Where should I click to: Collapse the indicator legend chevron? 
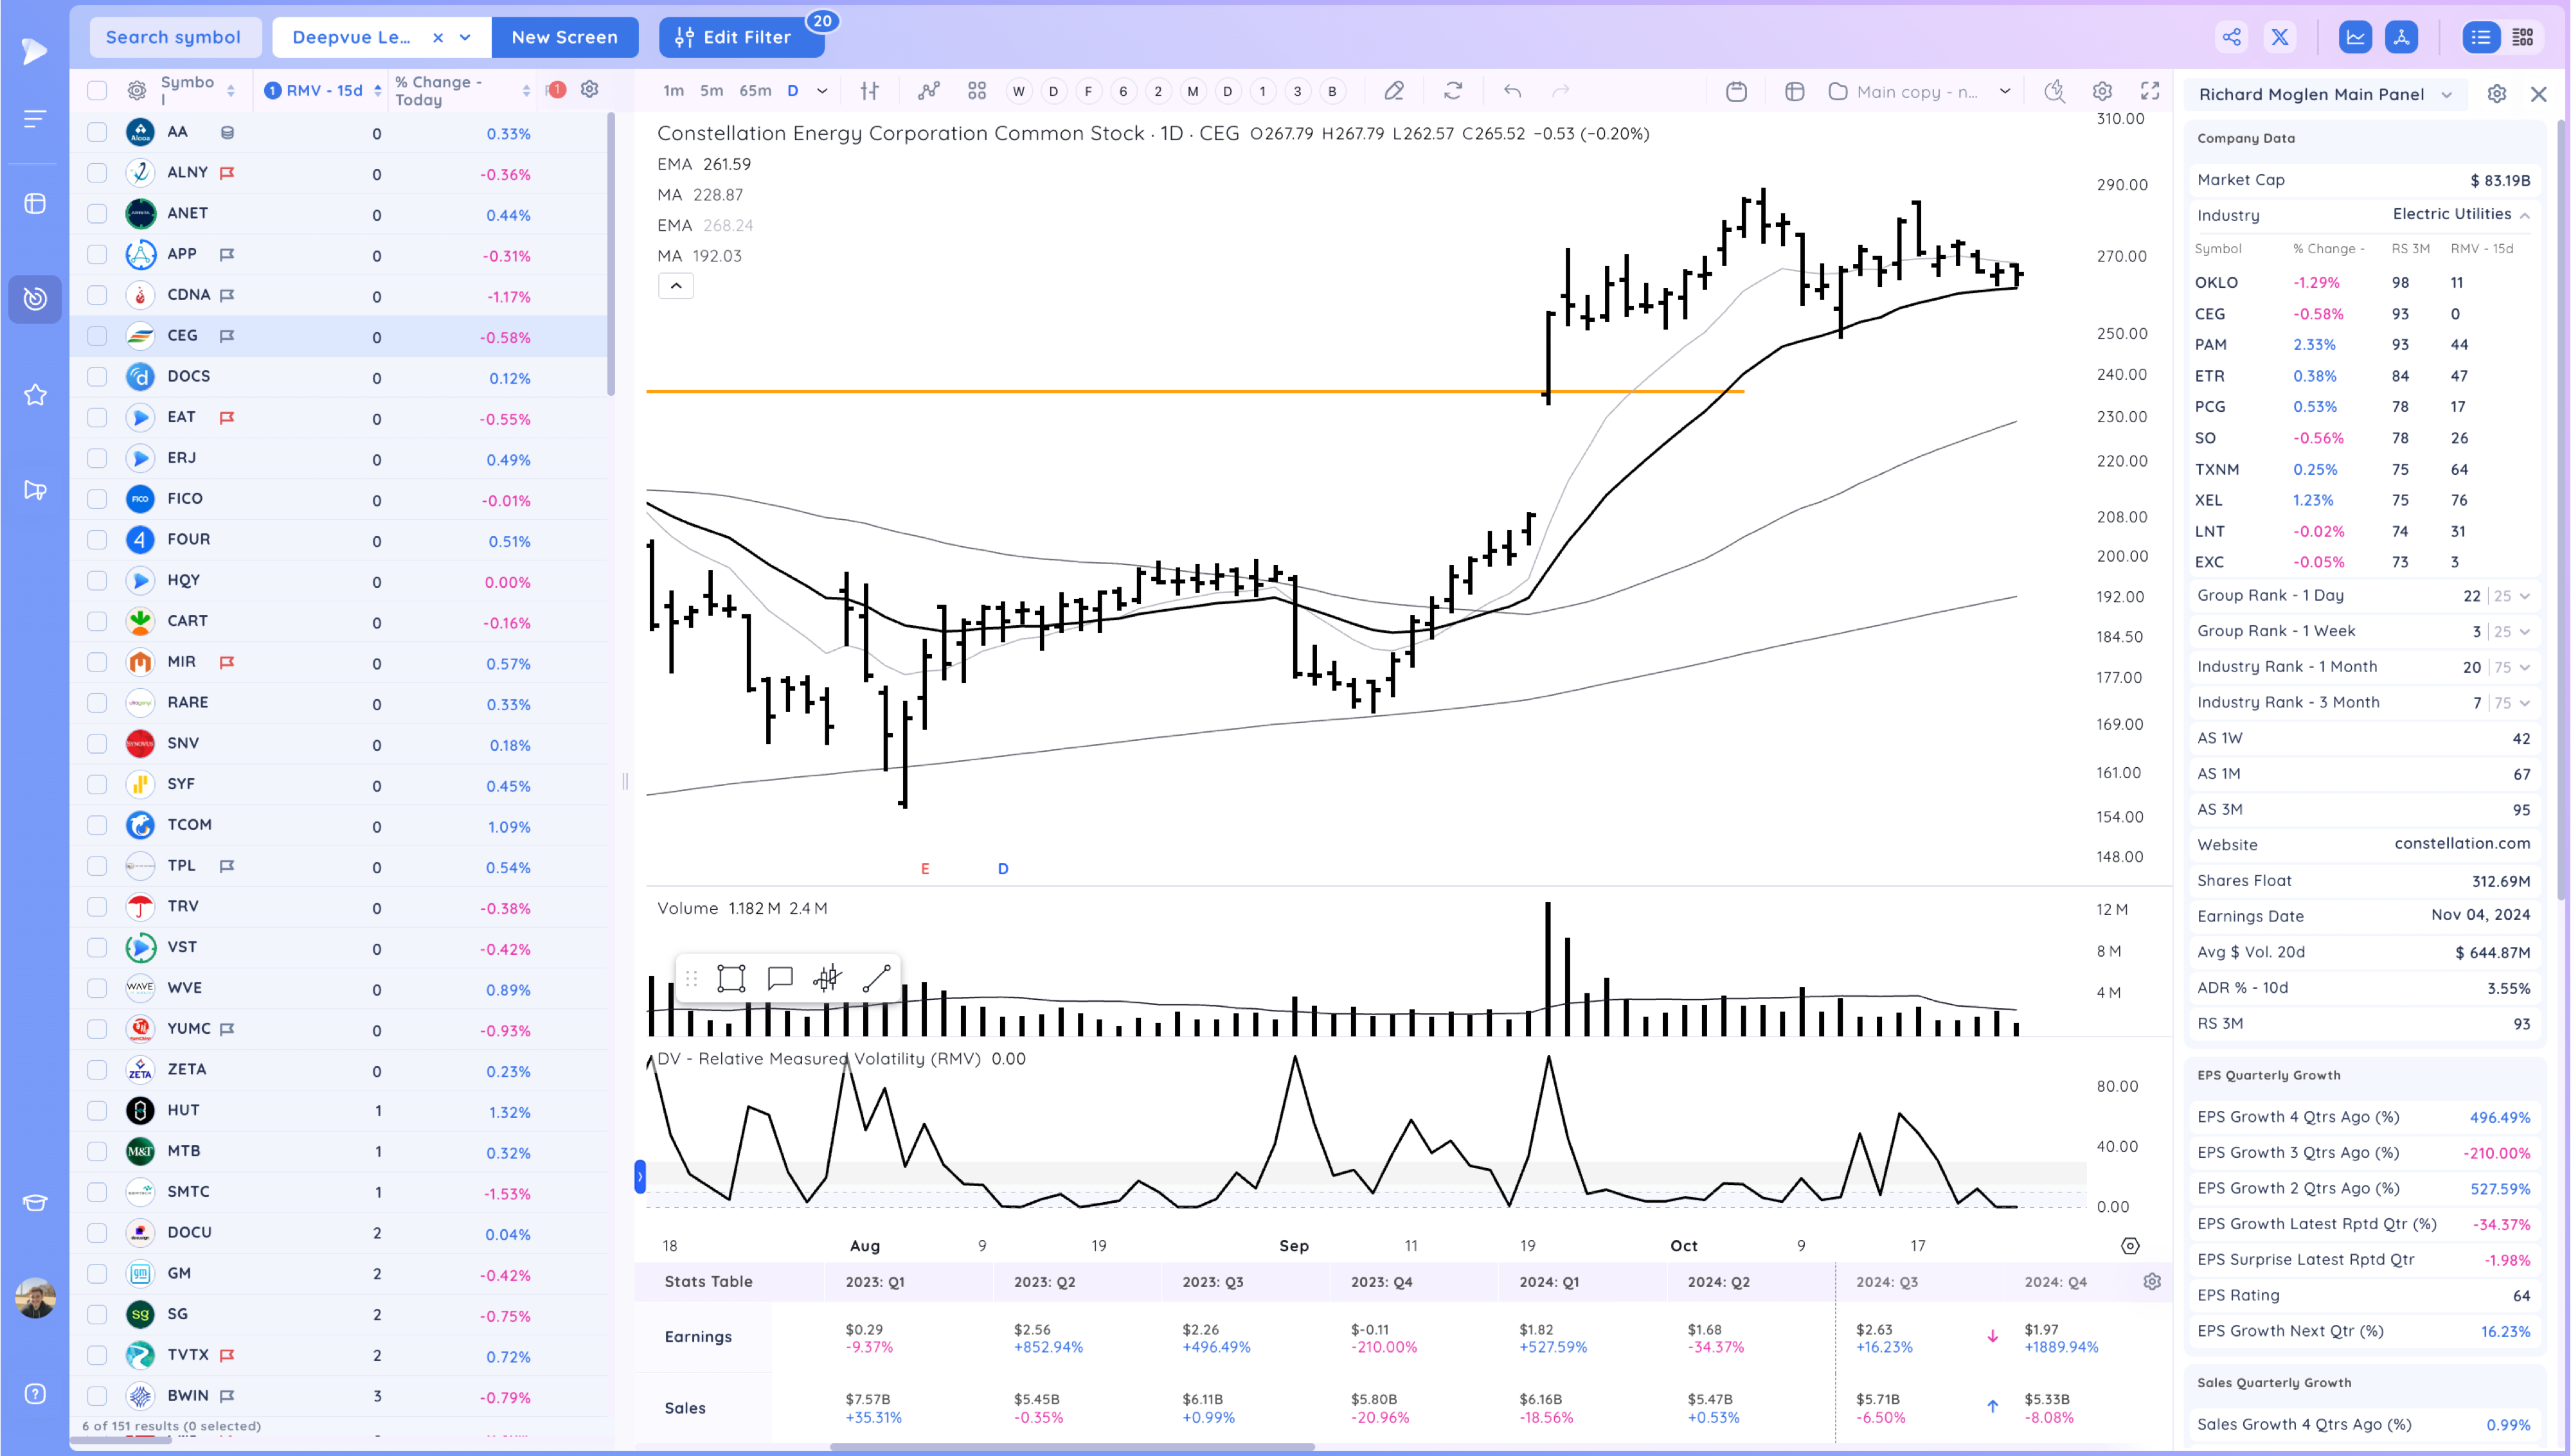coord(676,286)
